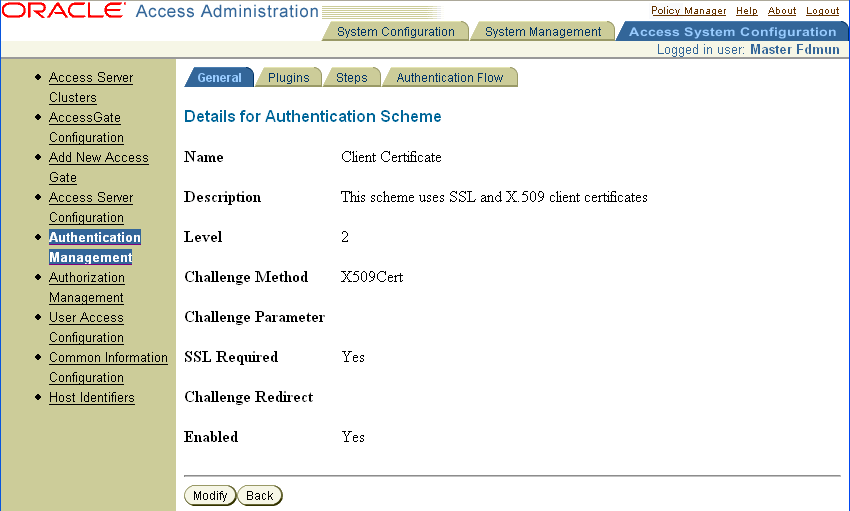Select the Access System Configuration tab
The width and height of the screenshot is (850, 511).
point(732,31)
